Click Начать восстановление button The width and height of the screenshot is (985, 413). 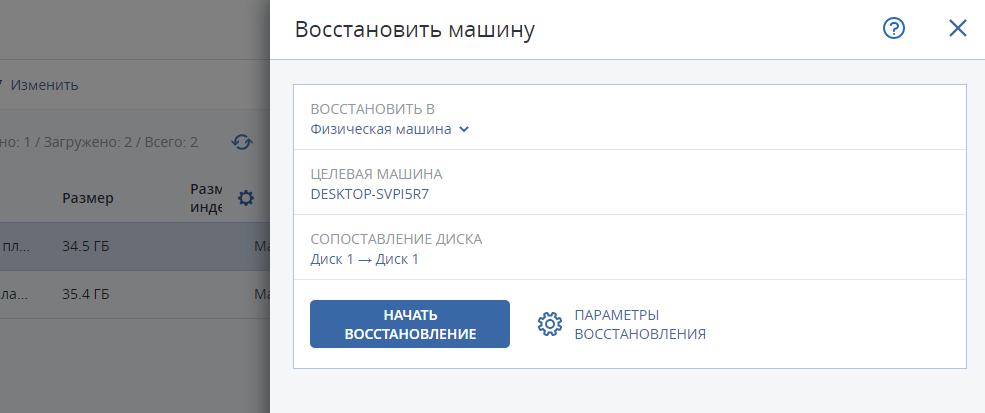[x=410, y=324]
